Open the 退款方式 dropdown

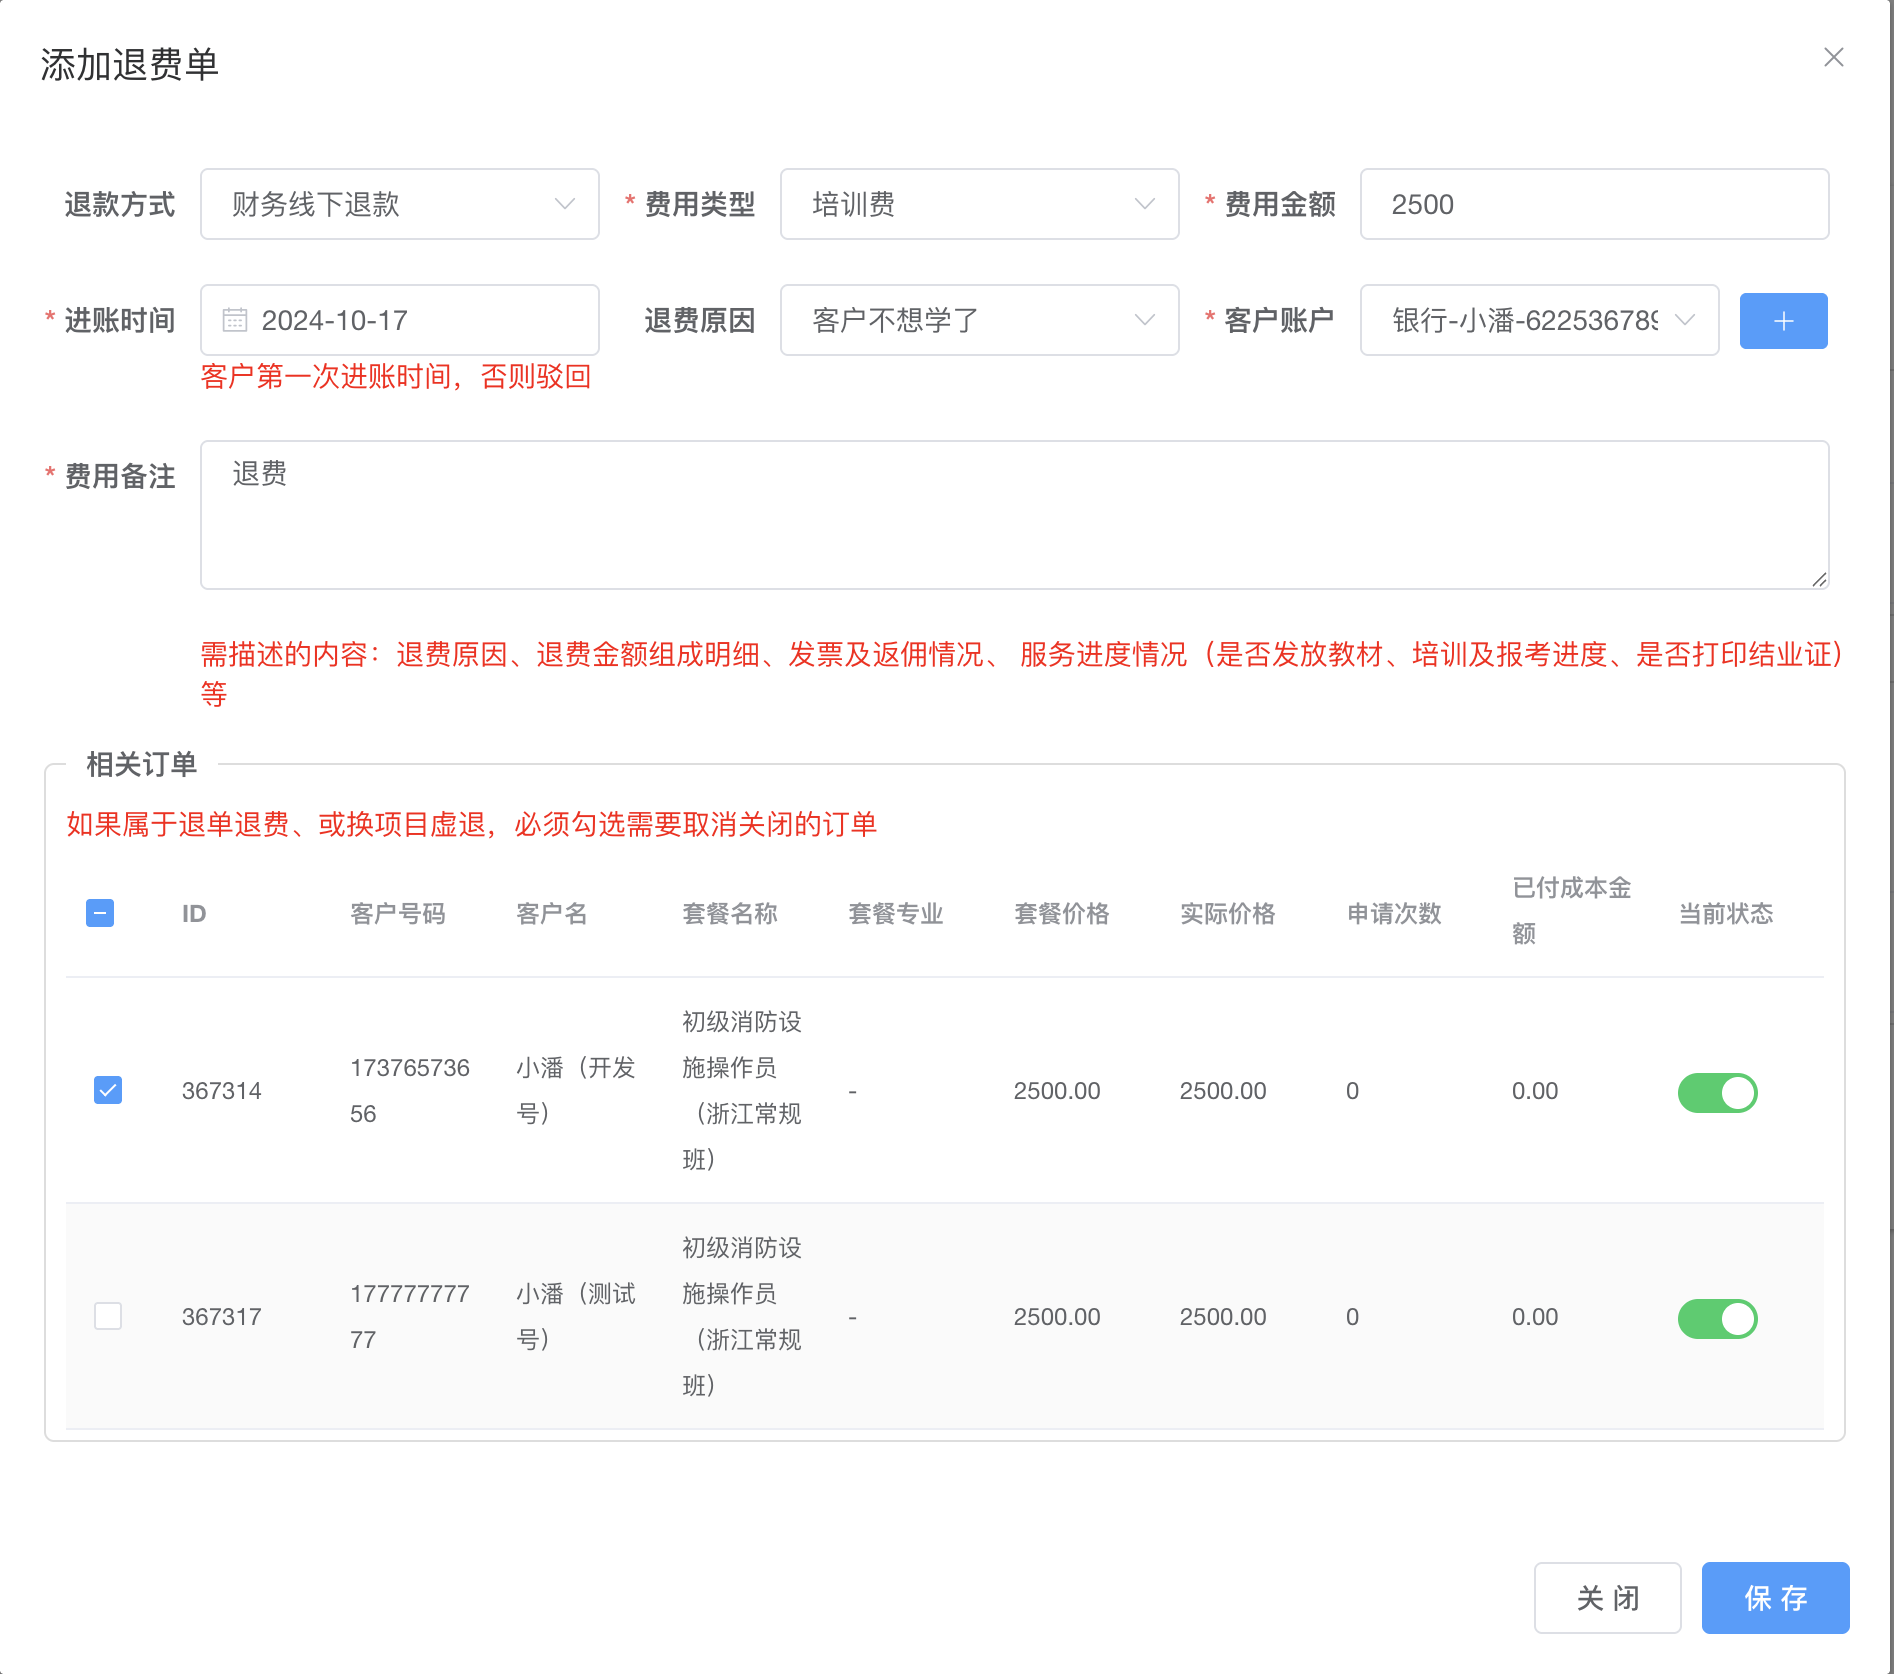pos(400,204)
